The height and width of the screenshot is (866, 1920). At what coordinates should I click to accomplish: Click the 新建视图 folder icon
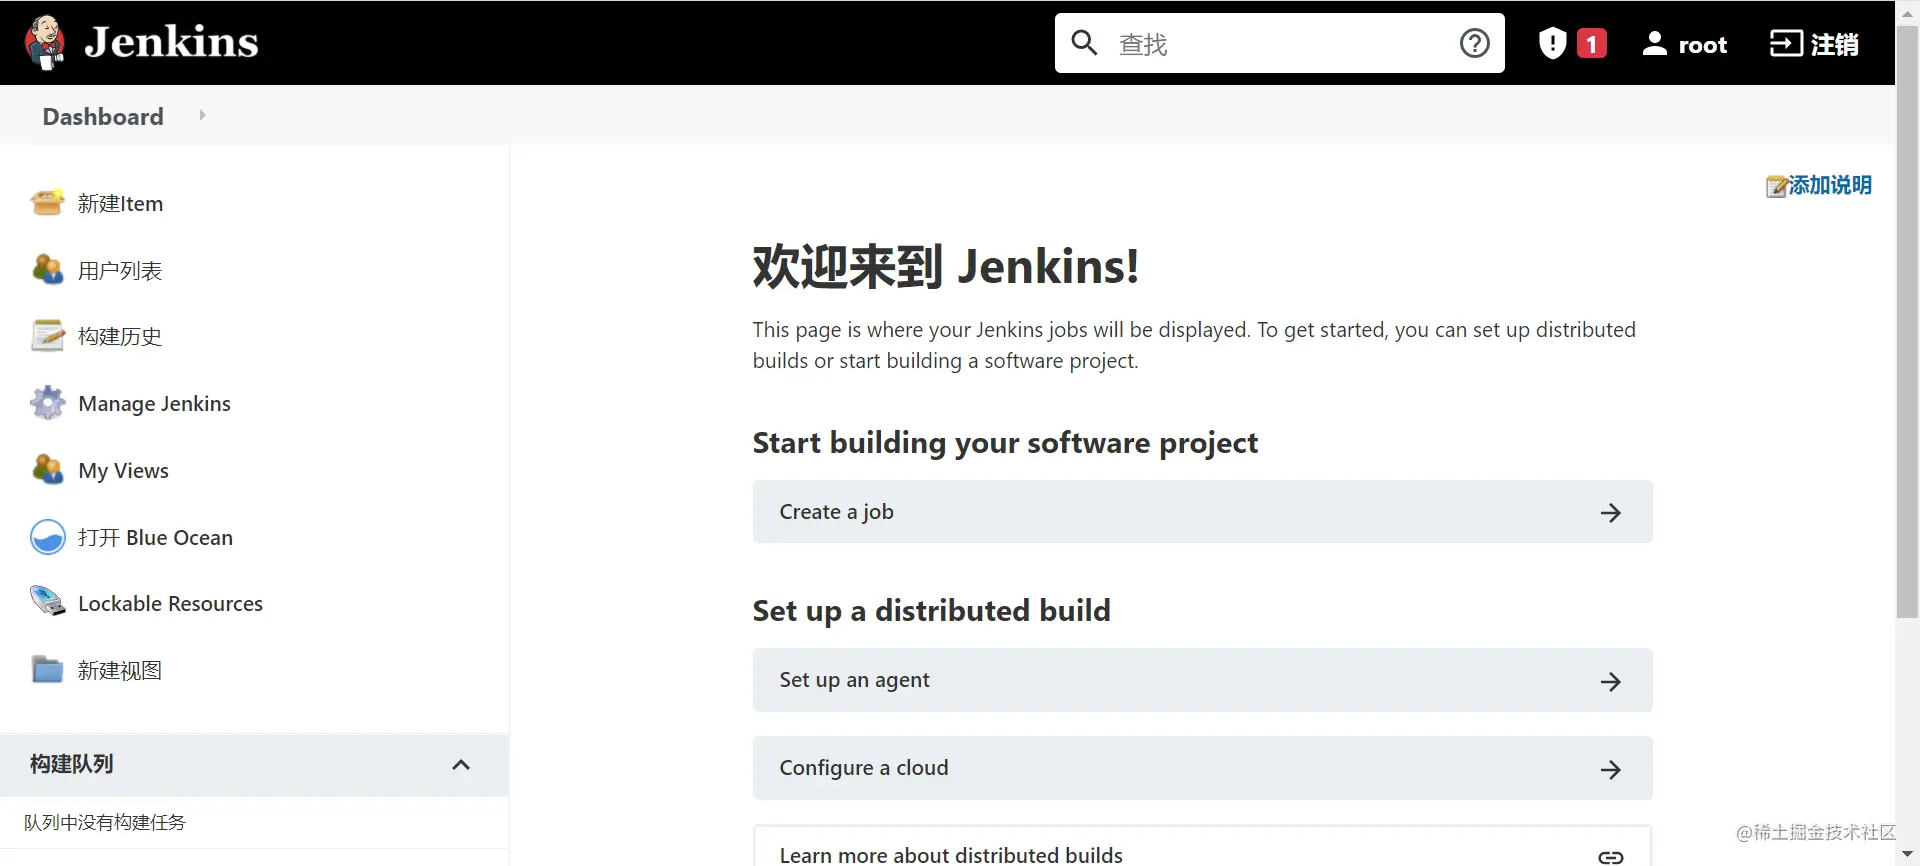(x=48, y=669)
